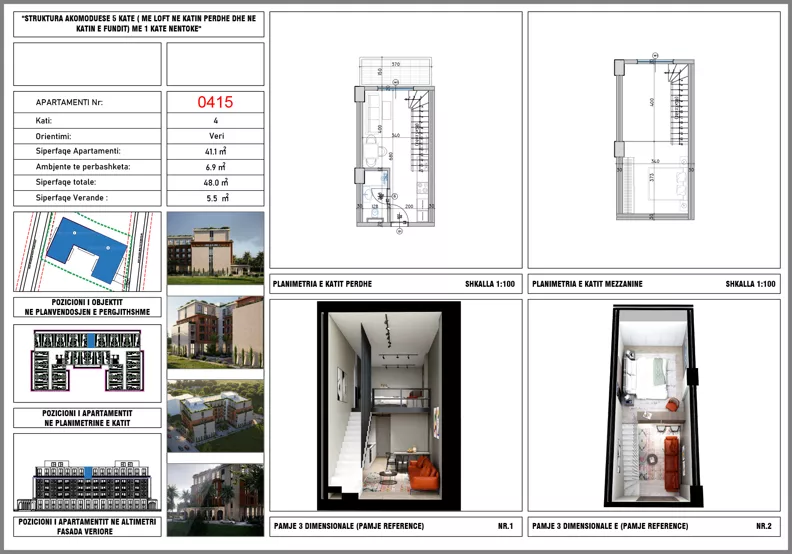Image resolution: width=792 pixels, height=554 pixels.
Task: Click the empty left header box below title
Action: (87, 64)
